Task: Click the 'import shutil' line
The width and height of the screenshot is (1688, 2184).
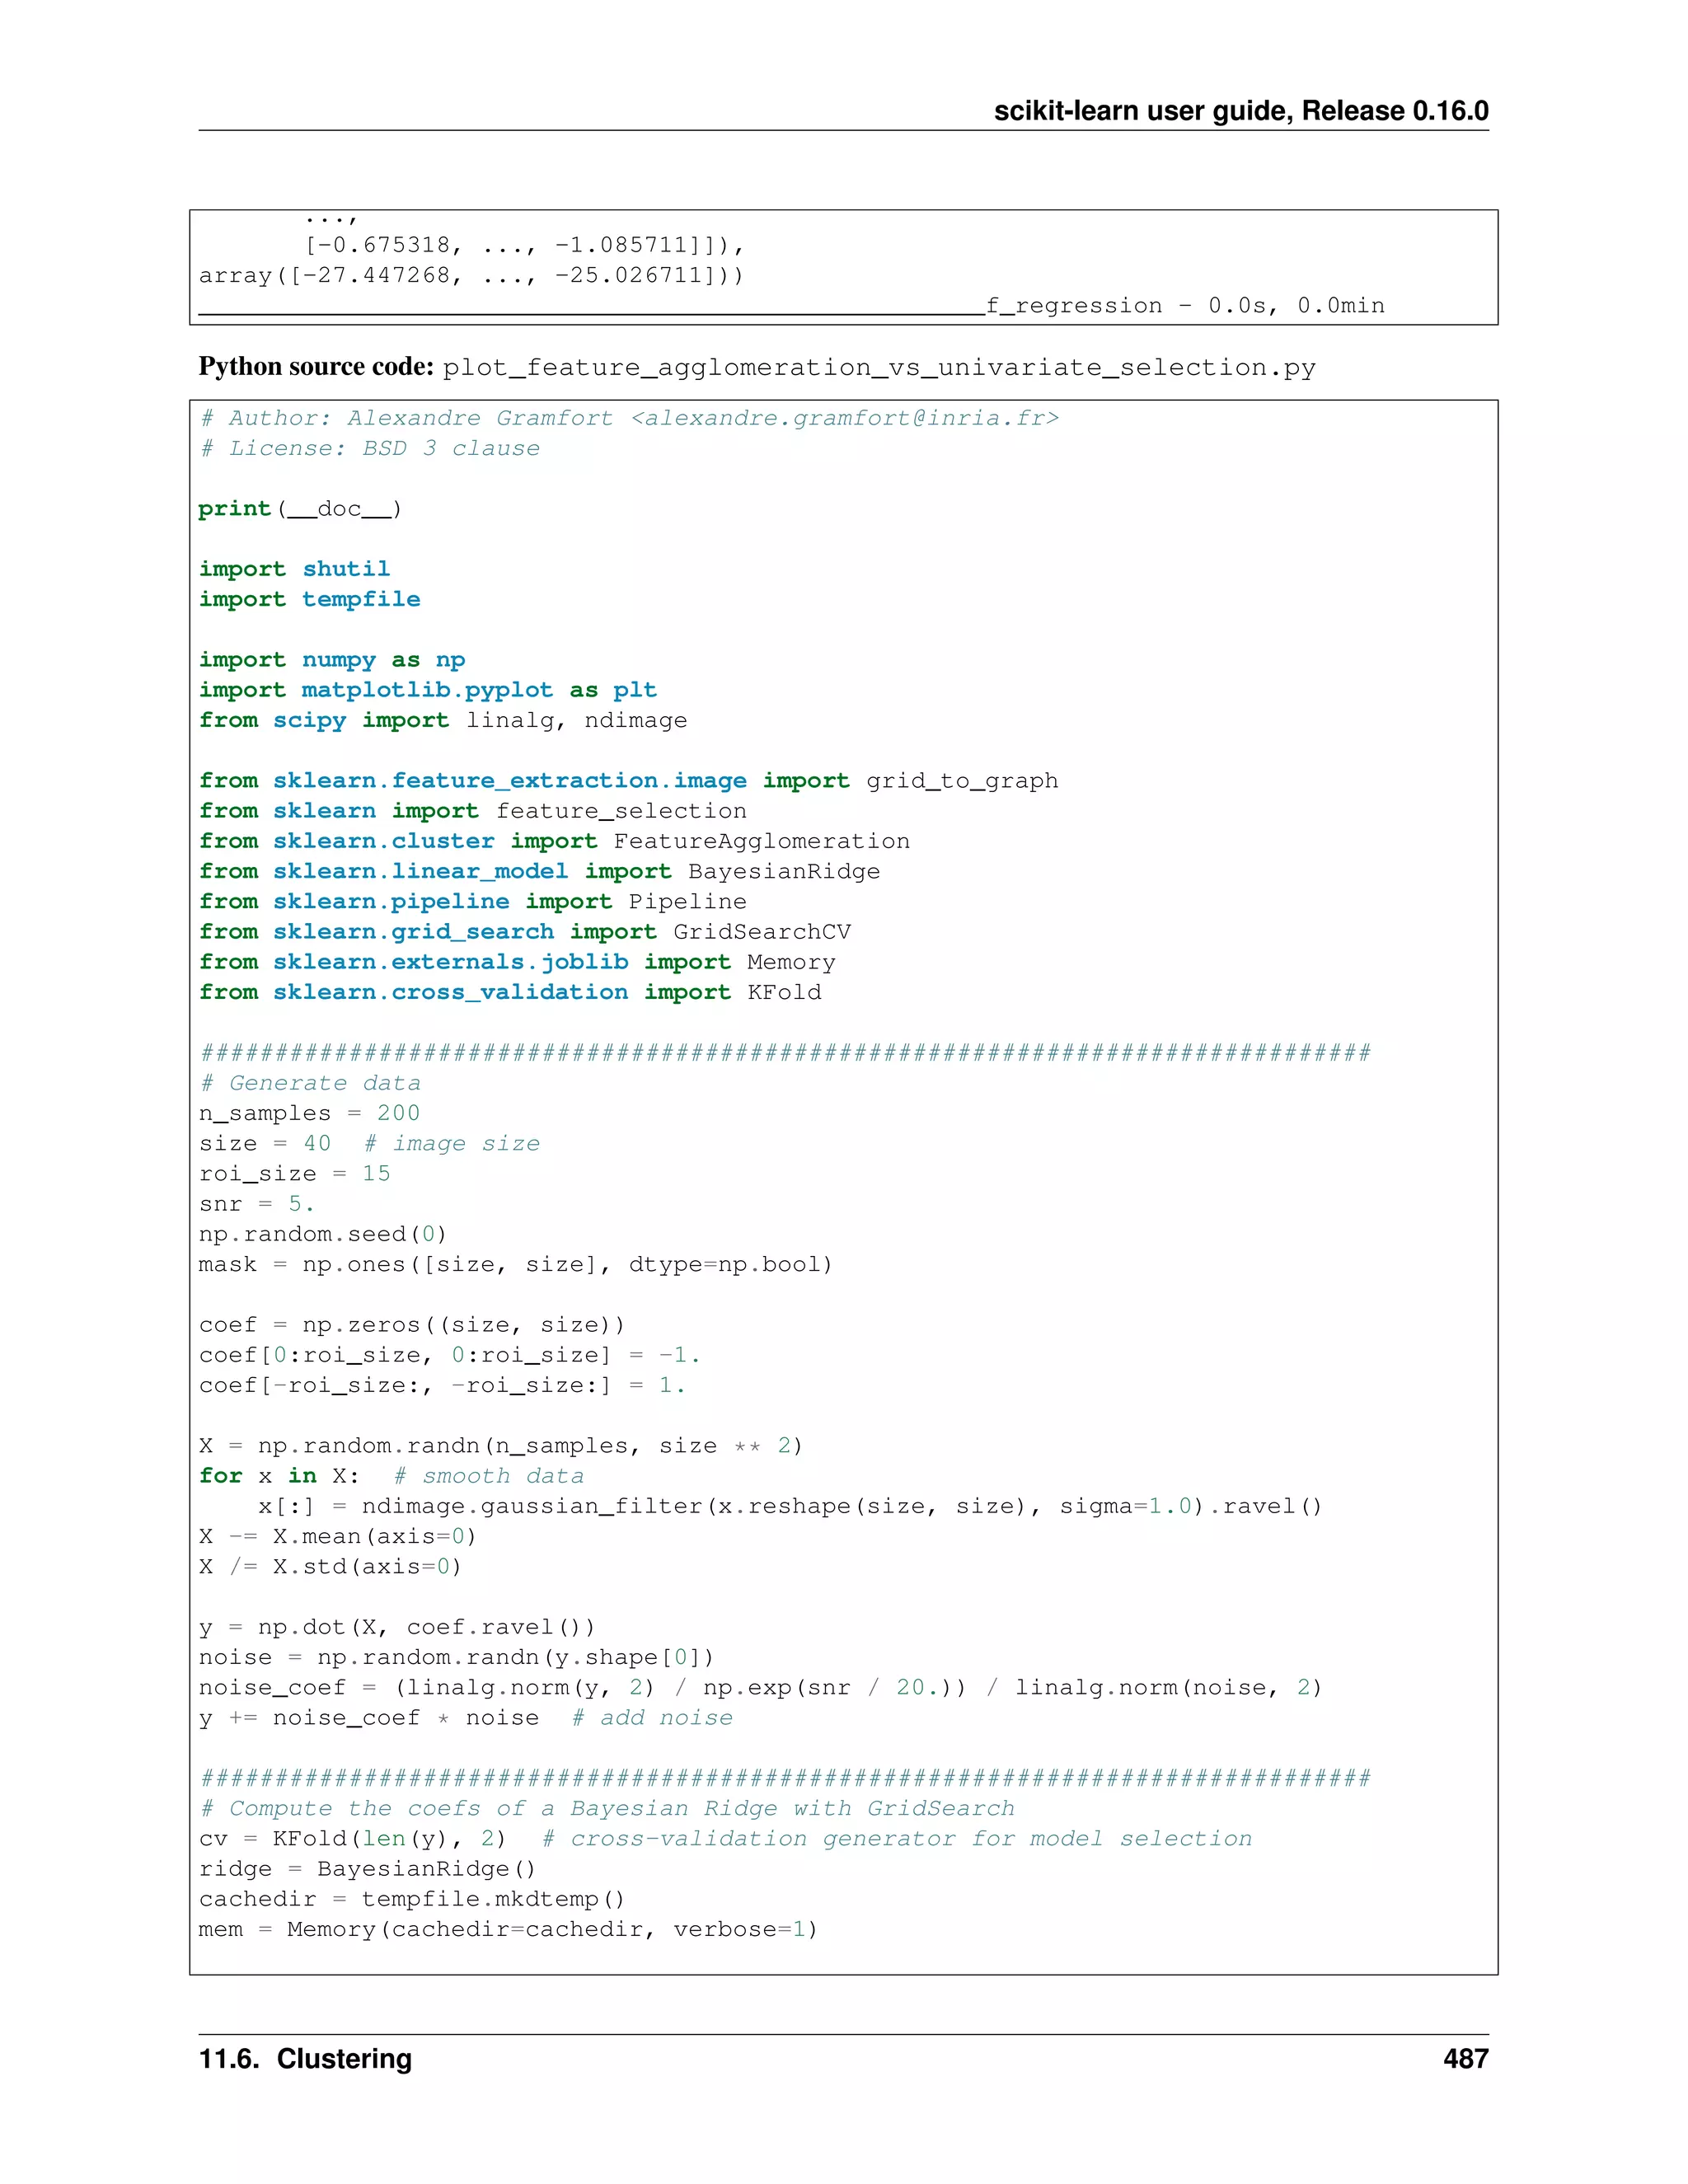Action: (x=294, y=569)
